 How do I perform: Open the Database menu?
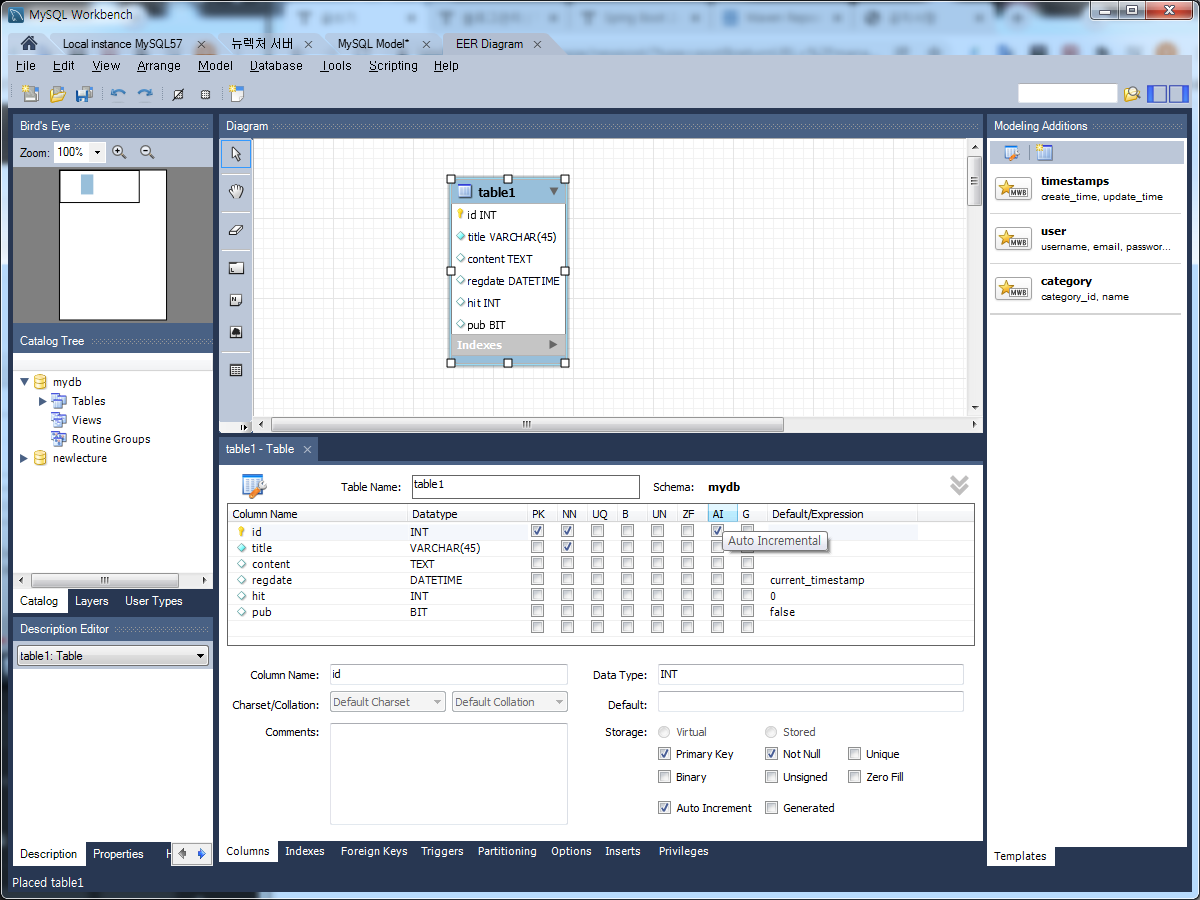(x=276, y=66)
